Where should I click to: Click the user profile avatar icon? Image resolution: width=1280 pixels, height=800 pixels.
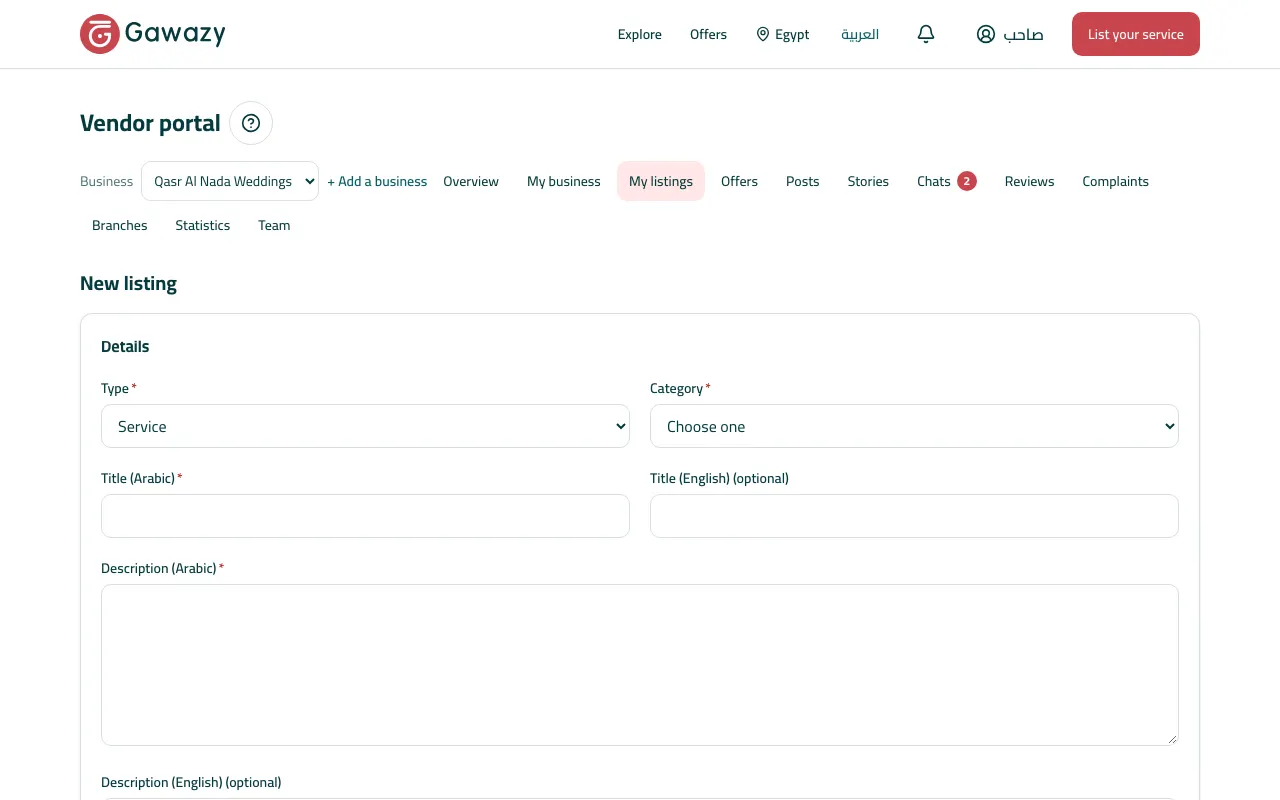[x=986, y=34]
